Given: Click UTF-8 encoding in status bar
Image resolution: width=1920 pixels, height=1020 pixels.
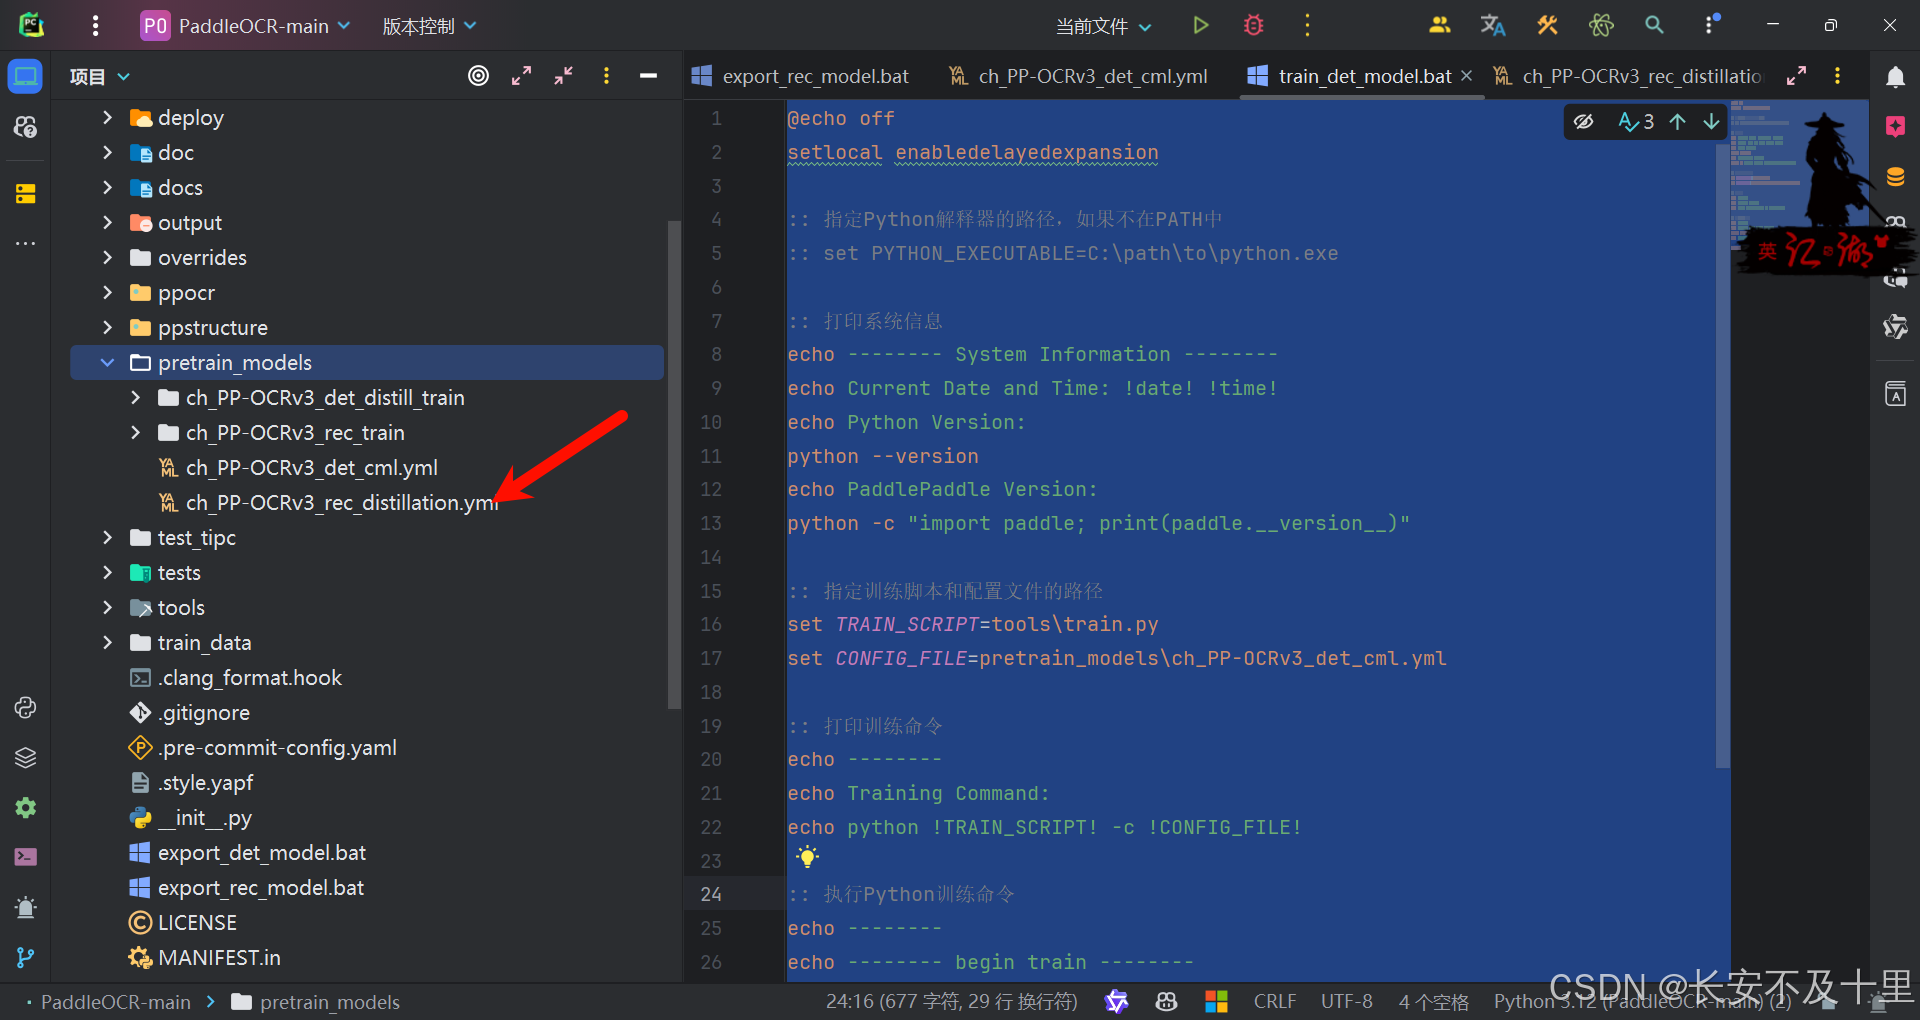Looking at the screenshot, I should [x=1346, y=1001].
